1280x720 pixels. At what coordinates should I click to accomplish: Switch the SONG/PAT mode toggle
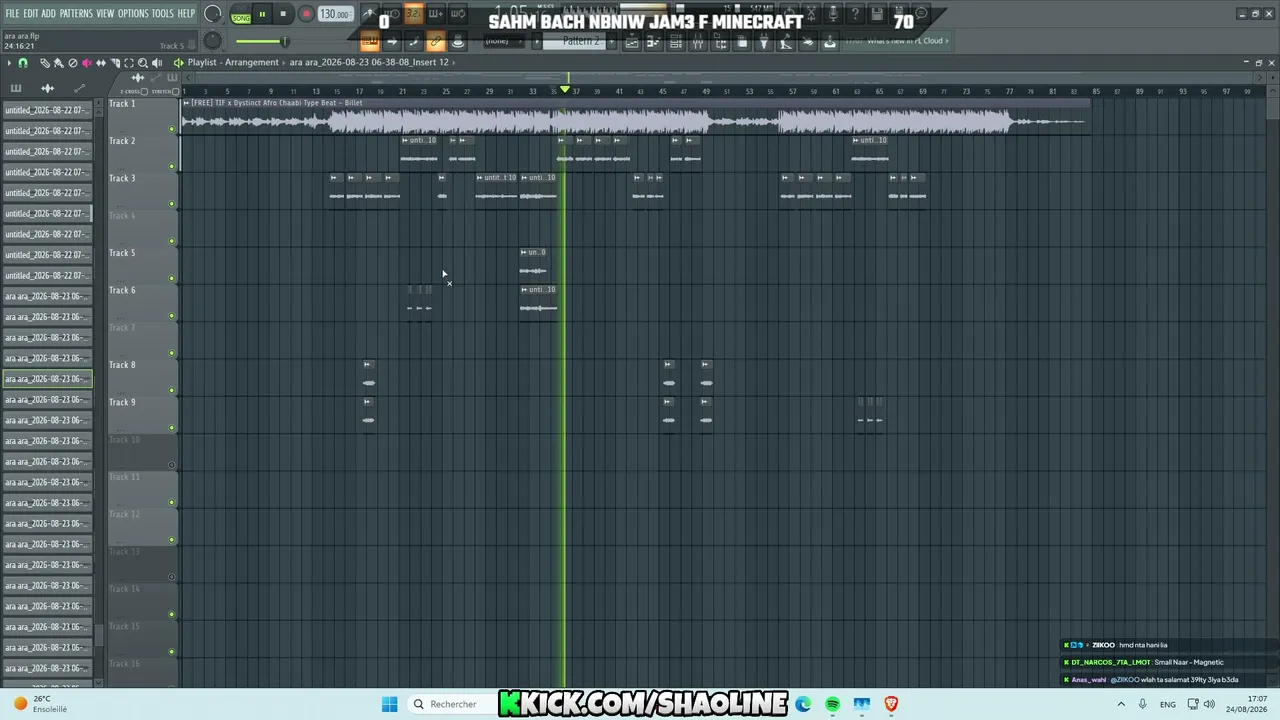[241, 15]
